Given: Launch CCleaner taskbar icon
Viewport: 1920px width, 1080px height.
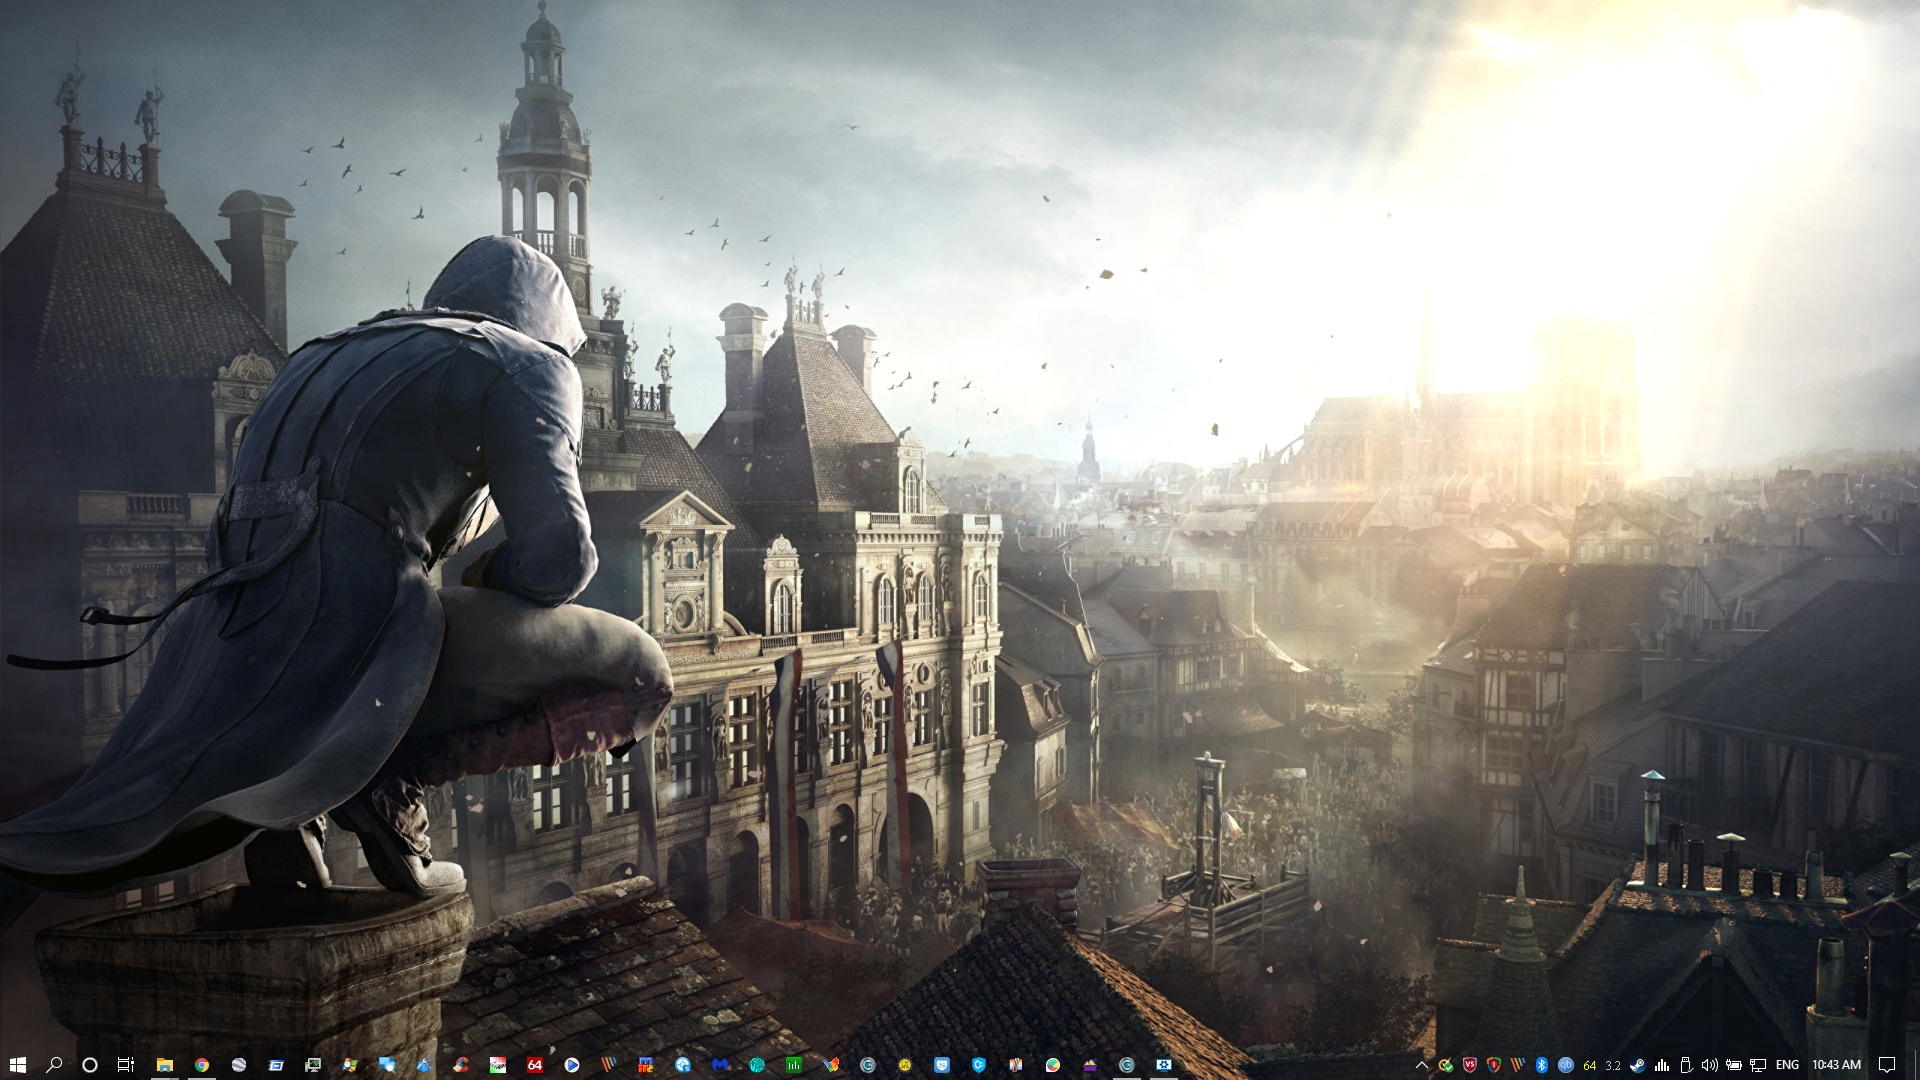Looking at the screenshot, I should coord(461,1065).
